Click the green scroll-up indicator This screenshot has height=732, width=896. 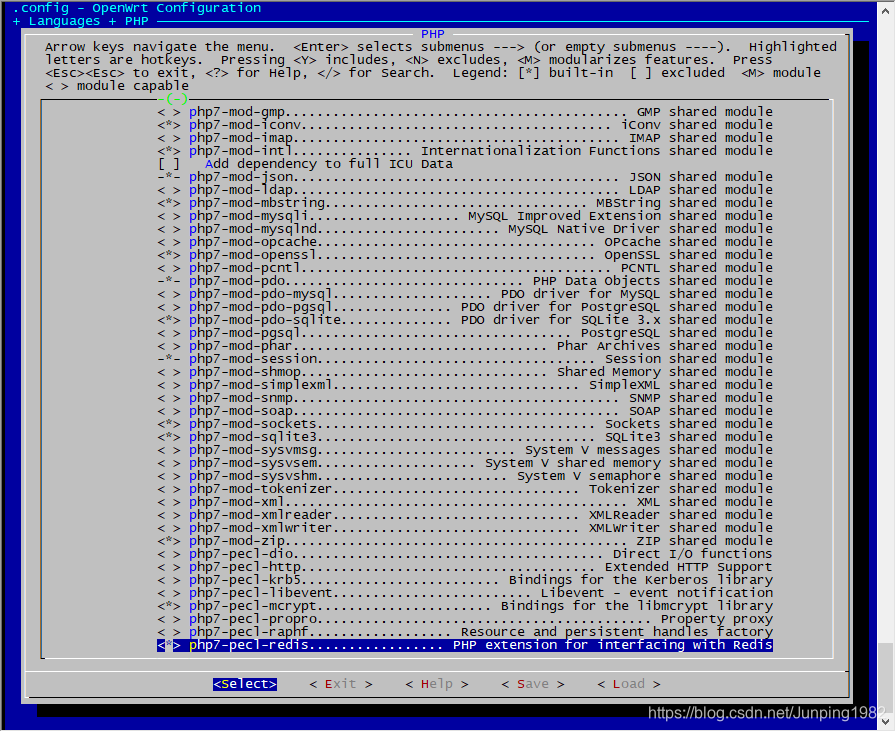coord(173,99)
